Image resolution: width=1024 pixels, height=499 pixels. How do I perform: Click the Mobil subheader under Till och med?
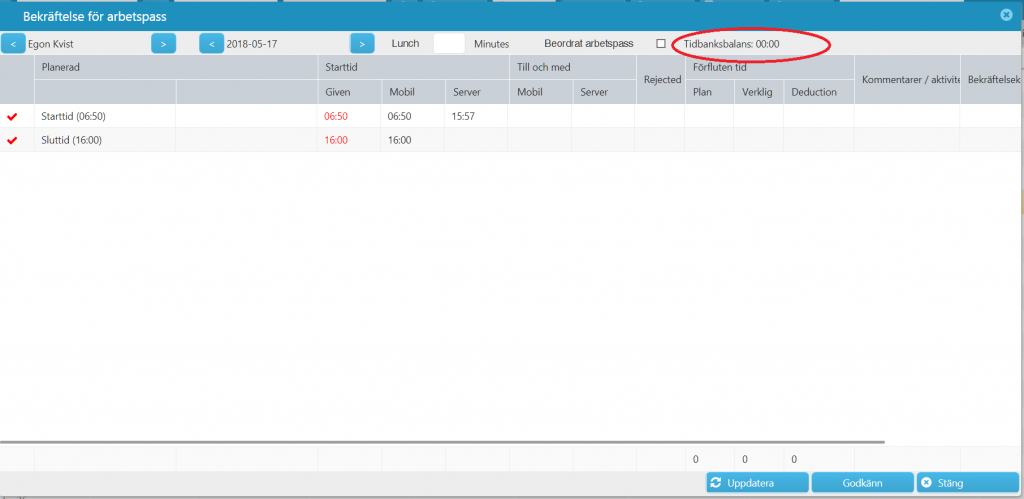[541, 92]
